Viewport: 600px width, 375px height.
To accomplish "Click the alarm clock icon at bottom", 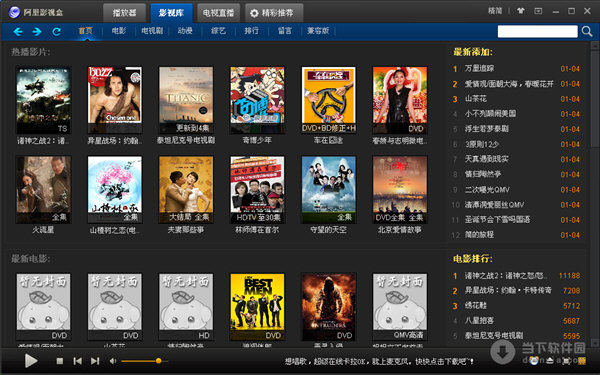I will [x=534, y=360].
